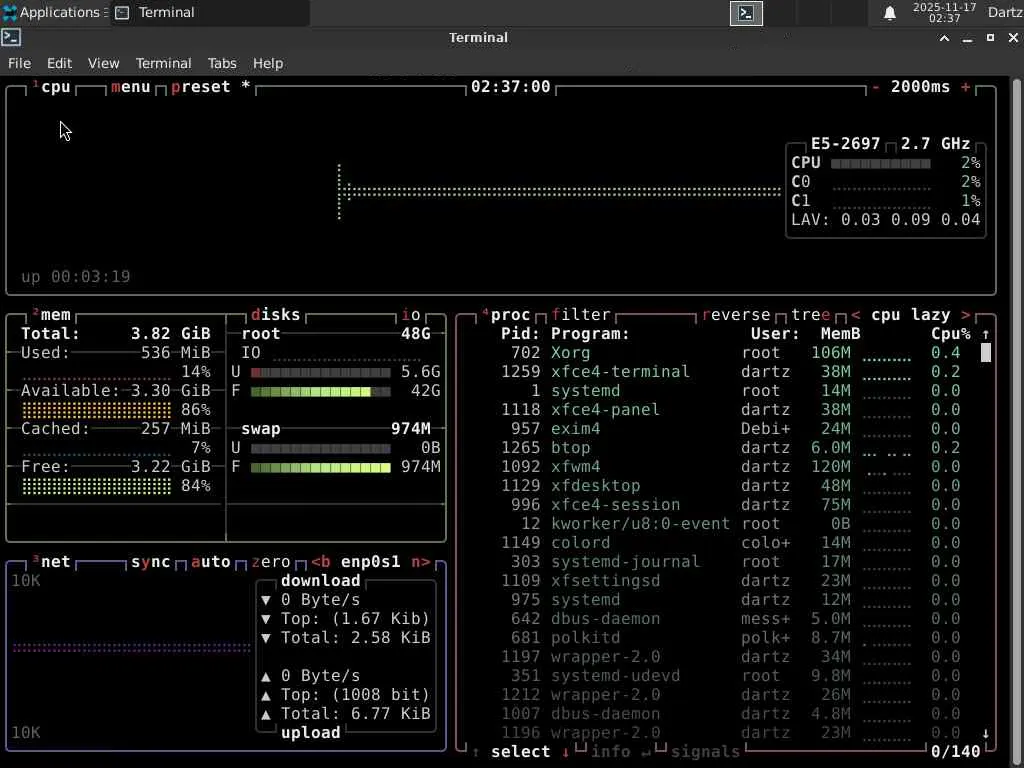Click process list scroll-down arrow

point(986,733)
